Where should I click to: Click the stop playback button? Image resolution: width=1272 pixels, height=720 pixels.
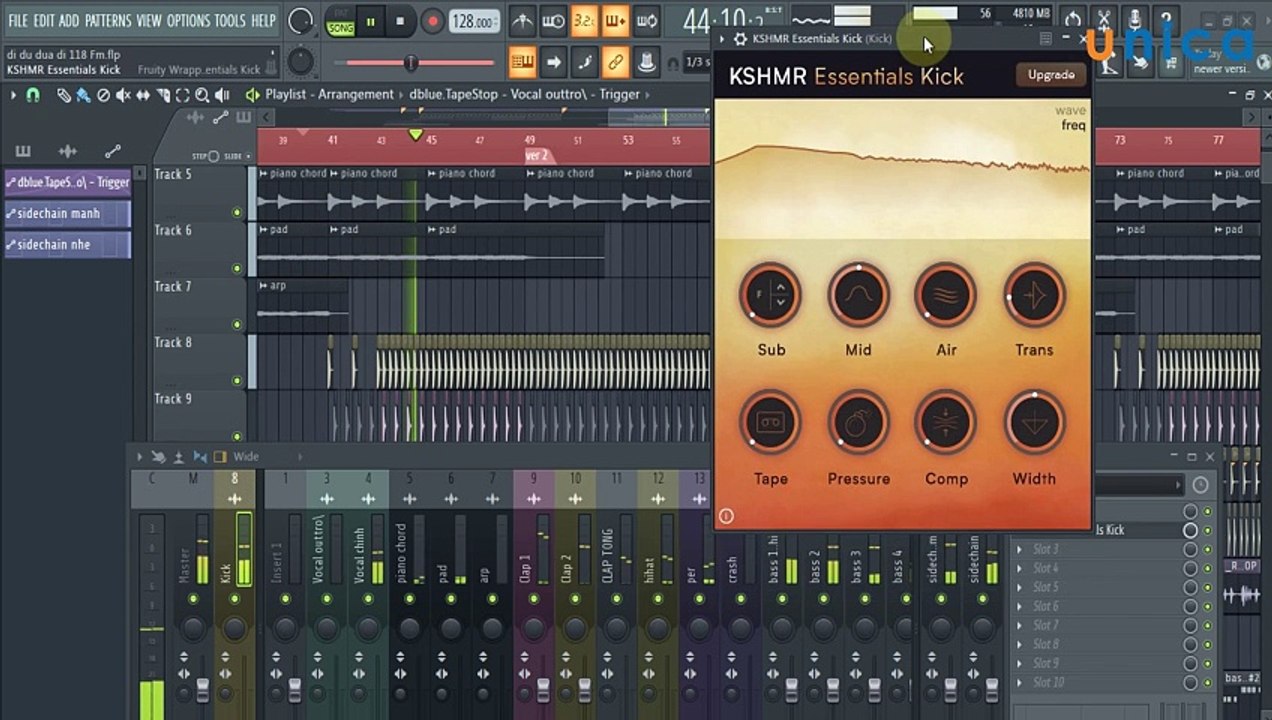[x=401, y=20]
